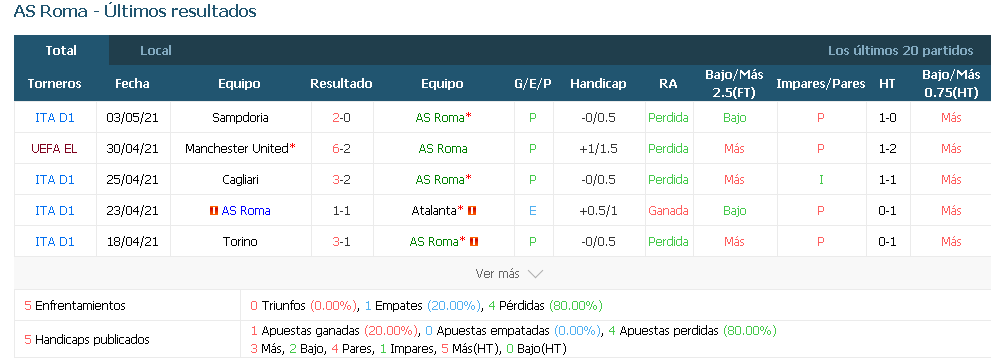Select the Total tab
991x360 pixels.
(x=61, y=51)
